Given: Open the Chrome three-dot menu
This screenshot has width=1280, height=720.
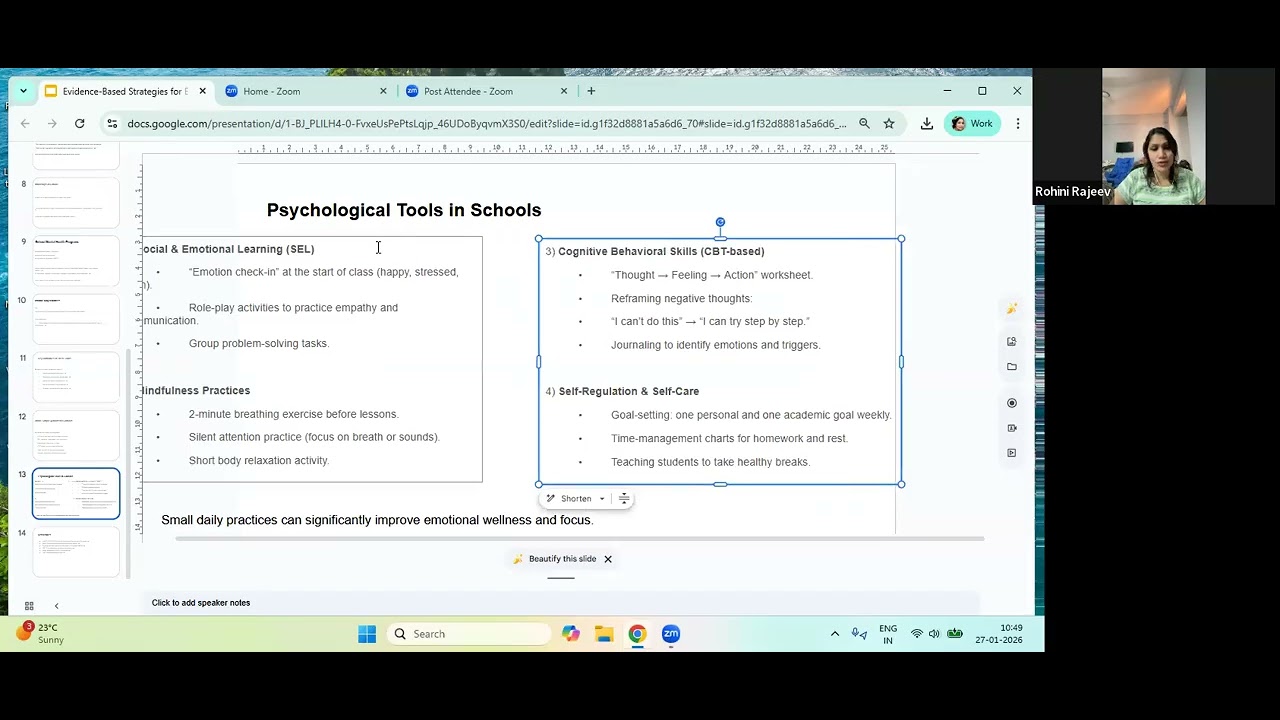Looking at the screenshot, I should coord(1017,124).
